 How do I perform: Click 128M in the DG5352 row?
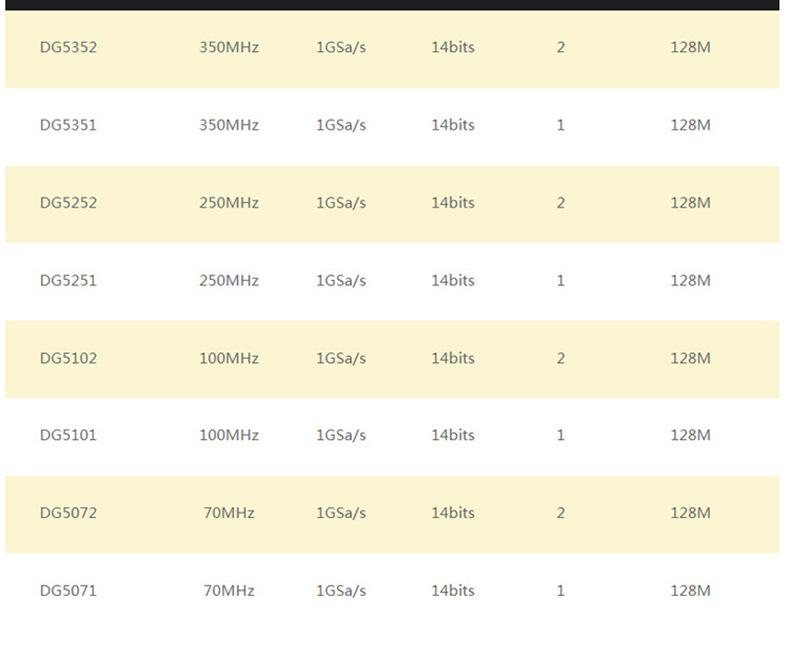tap(690, 47)
